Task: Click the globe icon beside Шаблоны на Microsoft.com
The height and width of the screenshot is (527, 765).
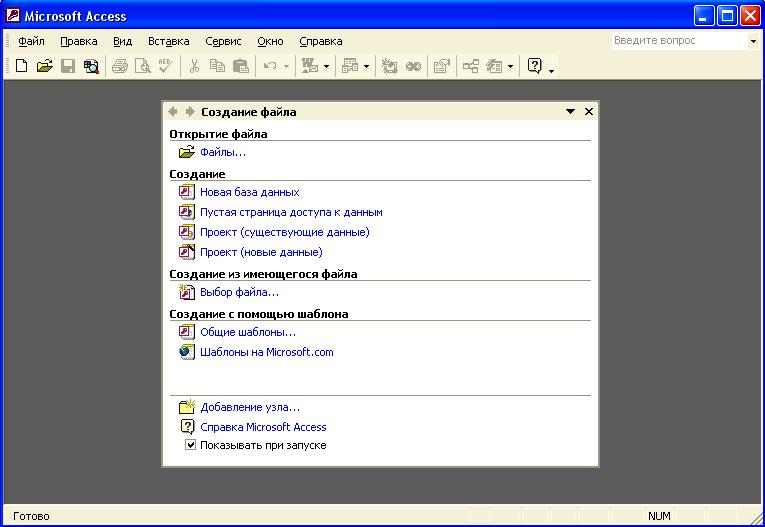Action: (186, 352)
